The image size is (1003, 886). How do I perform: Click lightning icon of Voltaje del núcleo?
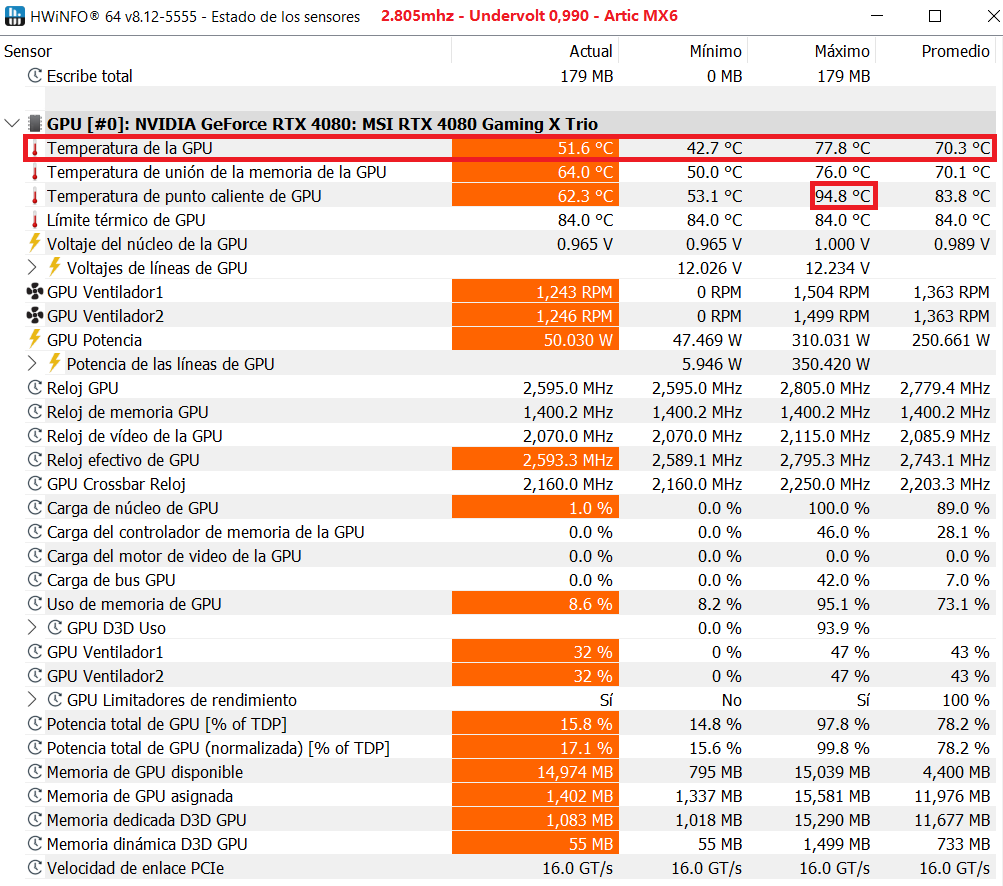(35, 243)
